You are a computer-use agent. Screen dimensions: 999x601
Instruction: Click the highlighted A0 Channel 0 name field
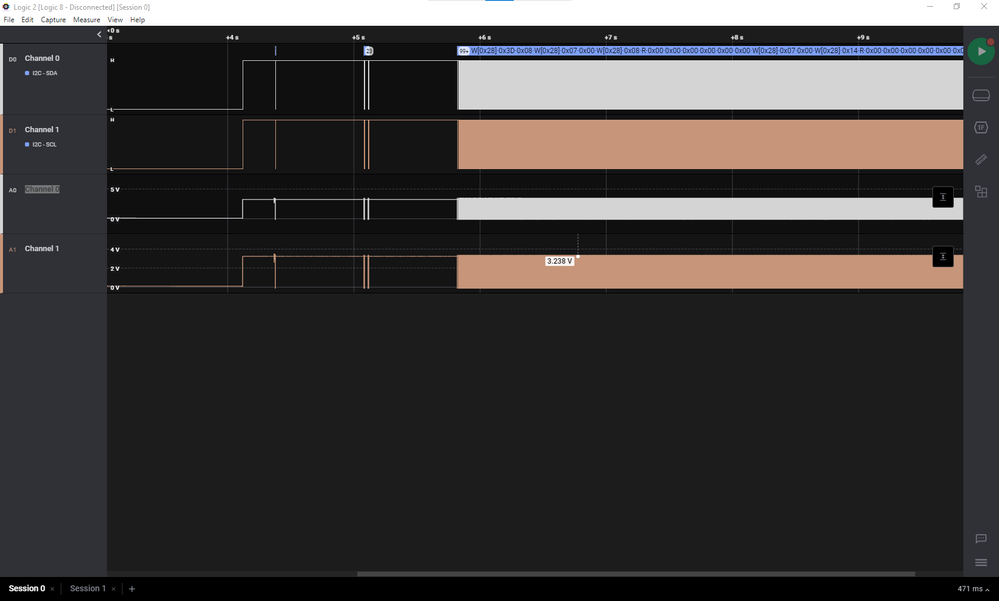pyautogui.click(x=42, y=189)
